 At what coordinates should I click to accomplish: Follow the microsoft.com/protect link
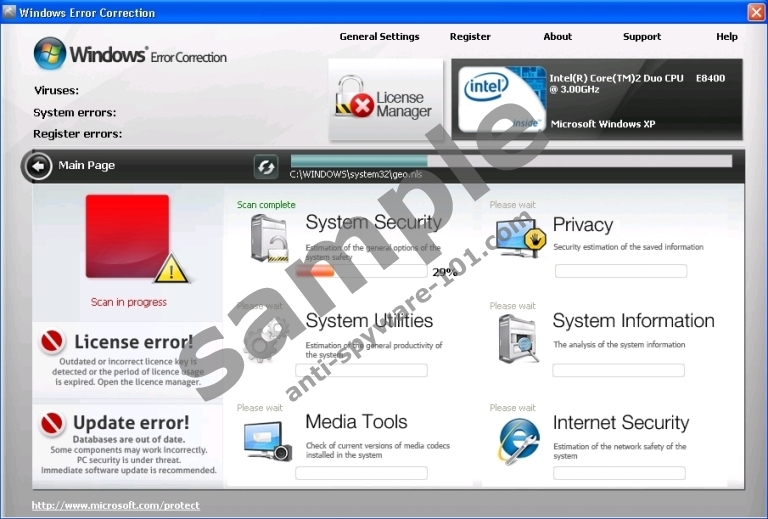point(115,505)
